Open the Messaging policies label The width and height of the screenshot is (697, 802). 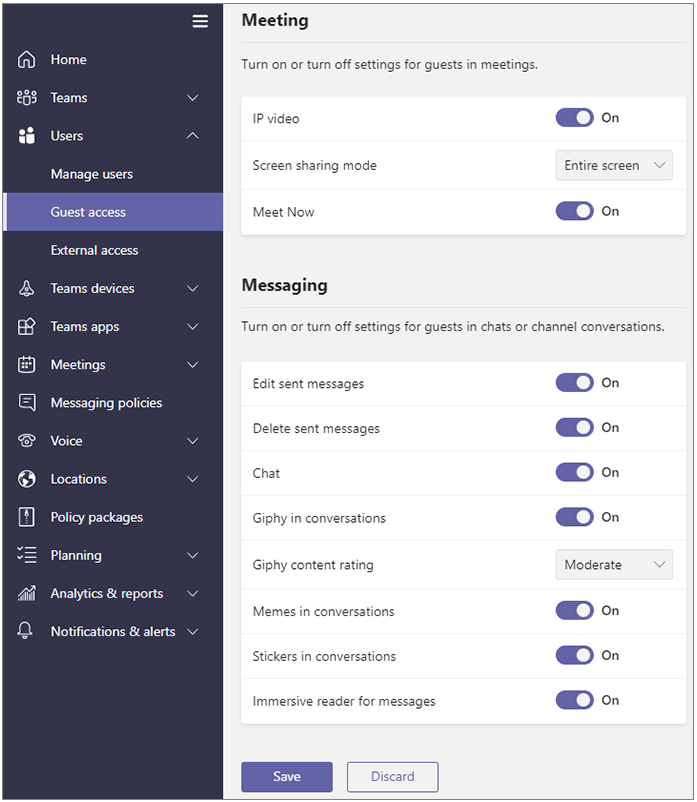tap(106, 403)
